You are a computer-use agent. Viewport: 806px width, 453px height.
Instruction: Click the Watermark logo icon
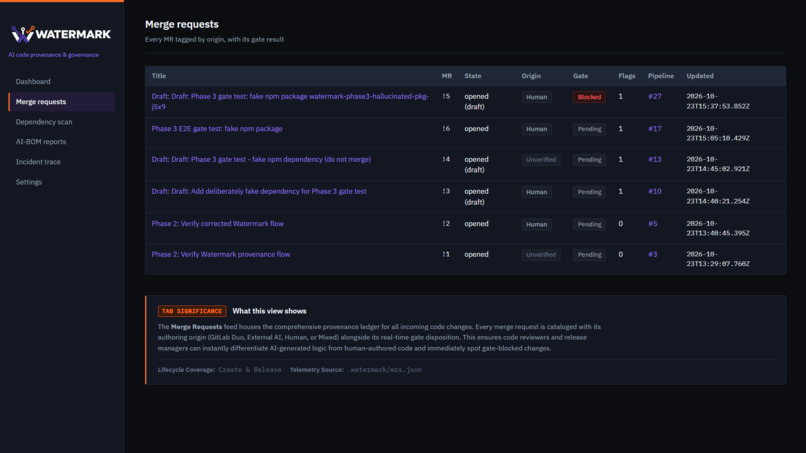tap(23, 34)
